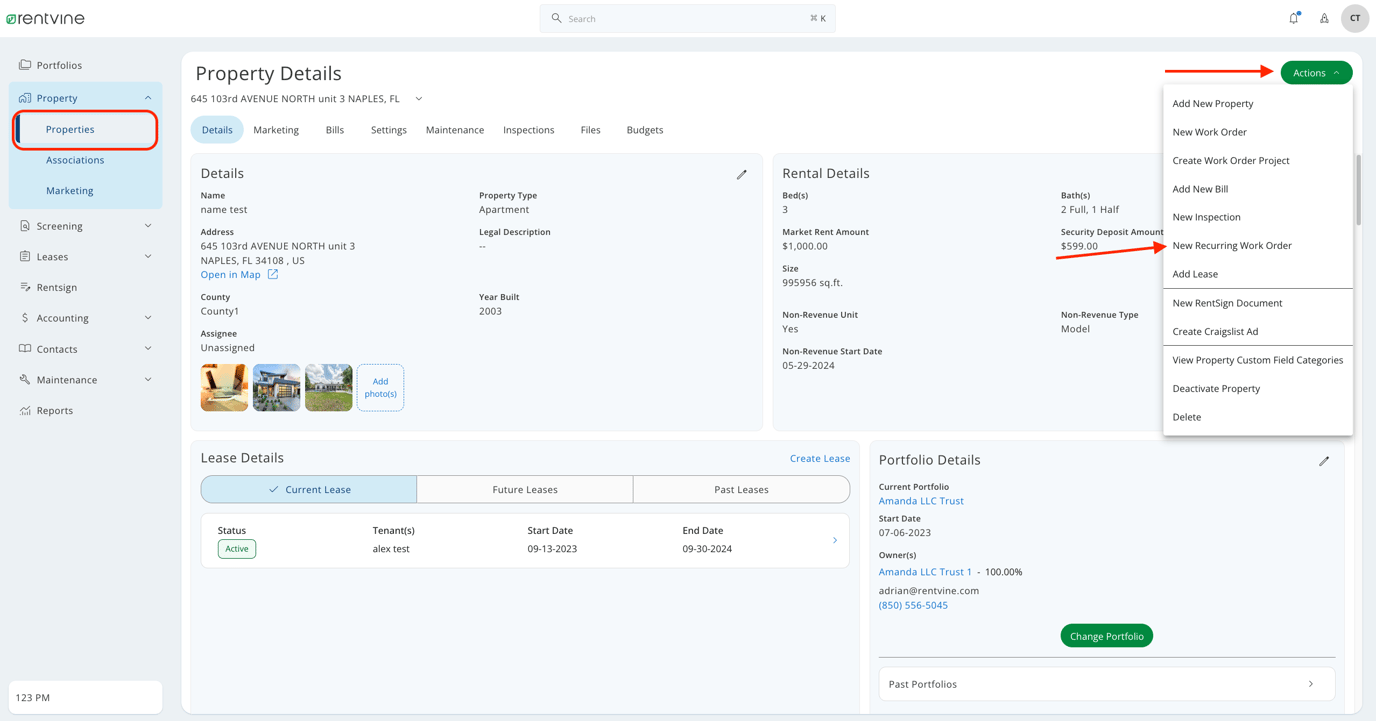Select the Screening sidebar icon
Screen dimensions: 1376x721
(x=24, y=225)
